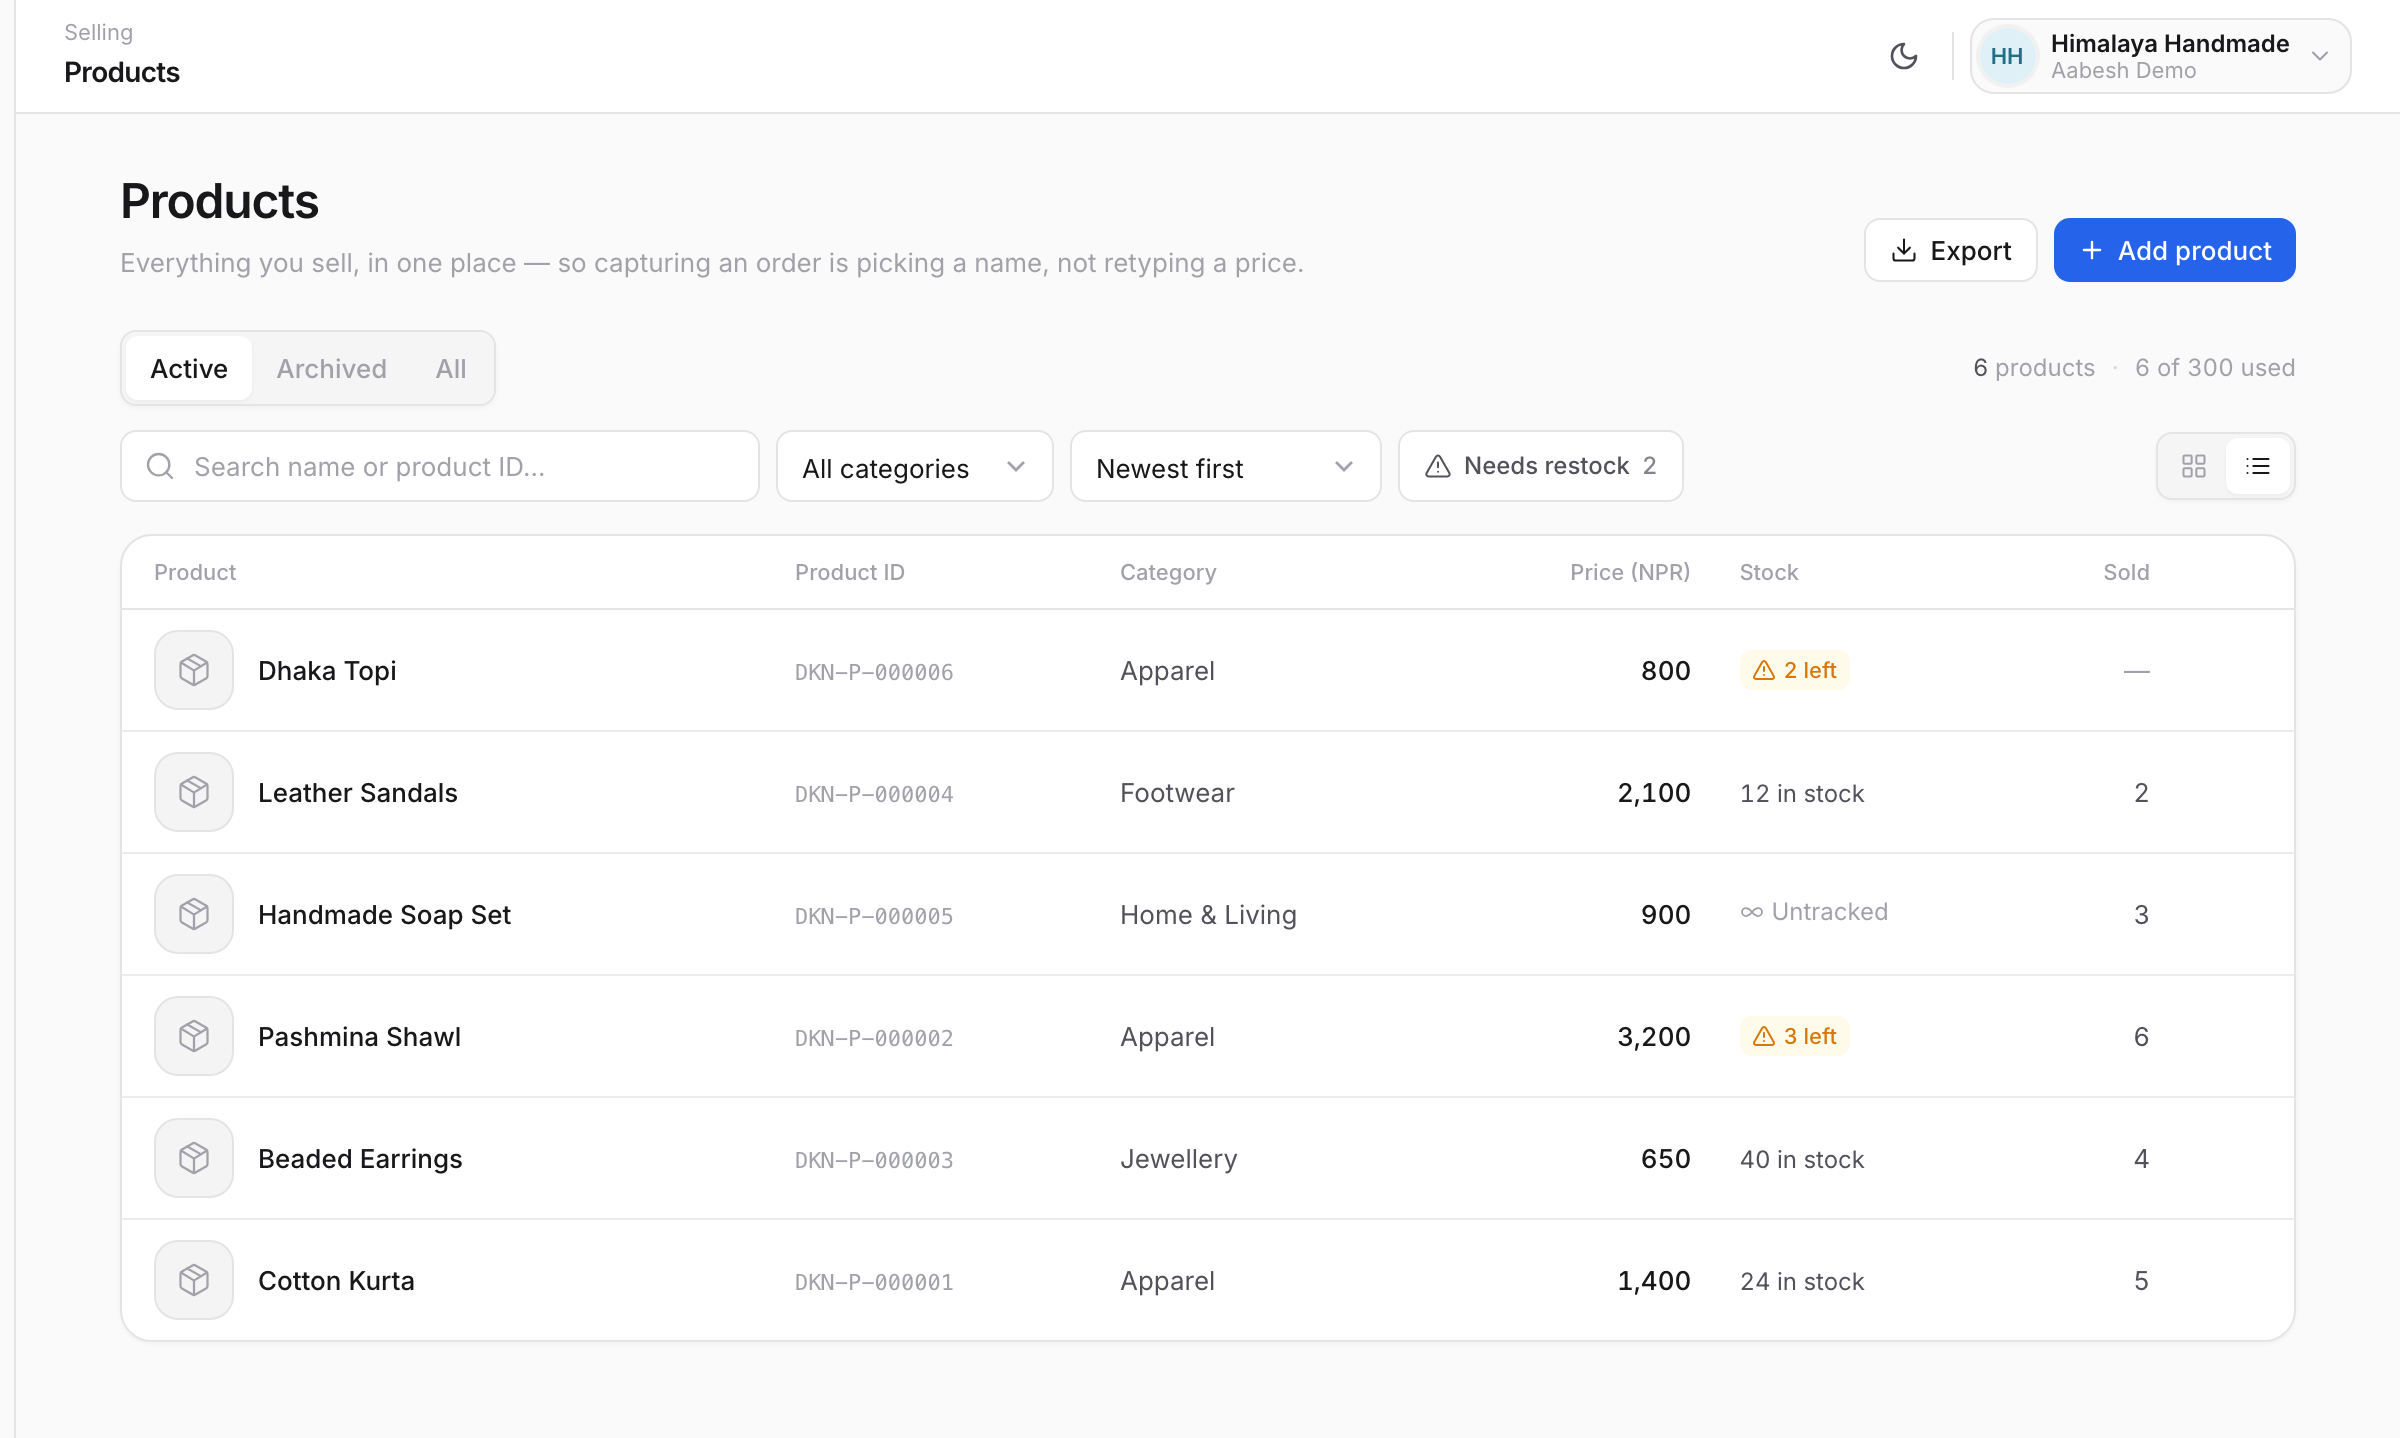
Task: Expand the Himalaya Handmade account chevron
Action: (x=2320, y=56)
